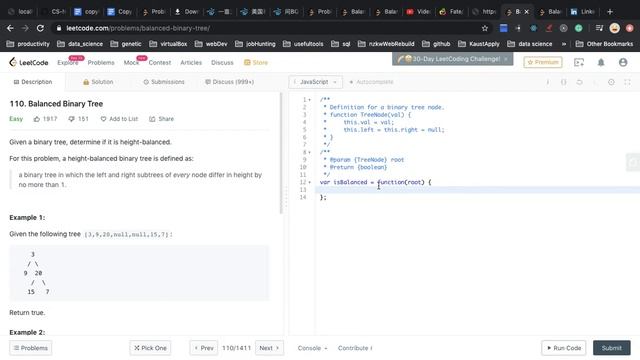This screenshot has height=360, width=640.
Task: Submit the solution
Action: point(611,348)
